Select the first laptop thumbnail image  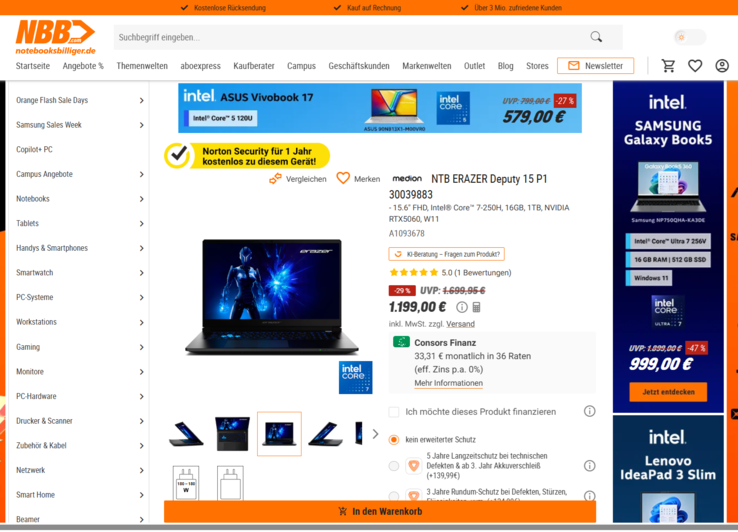pos(186,434)
